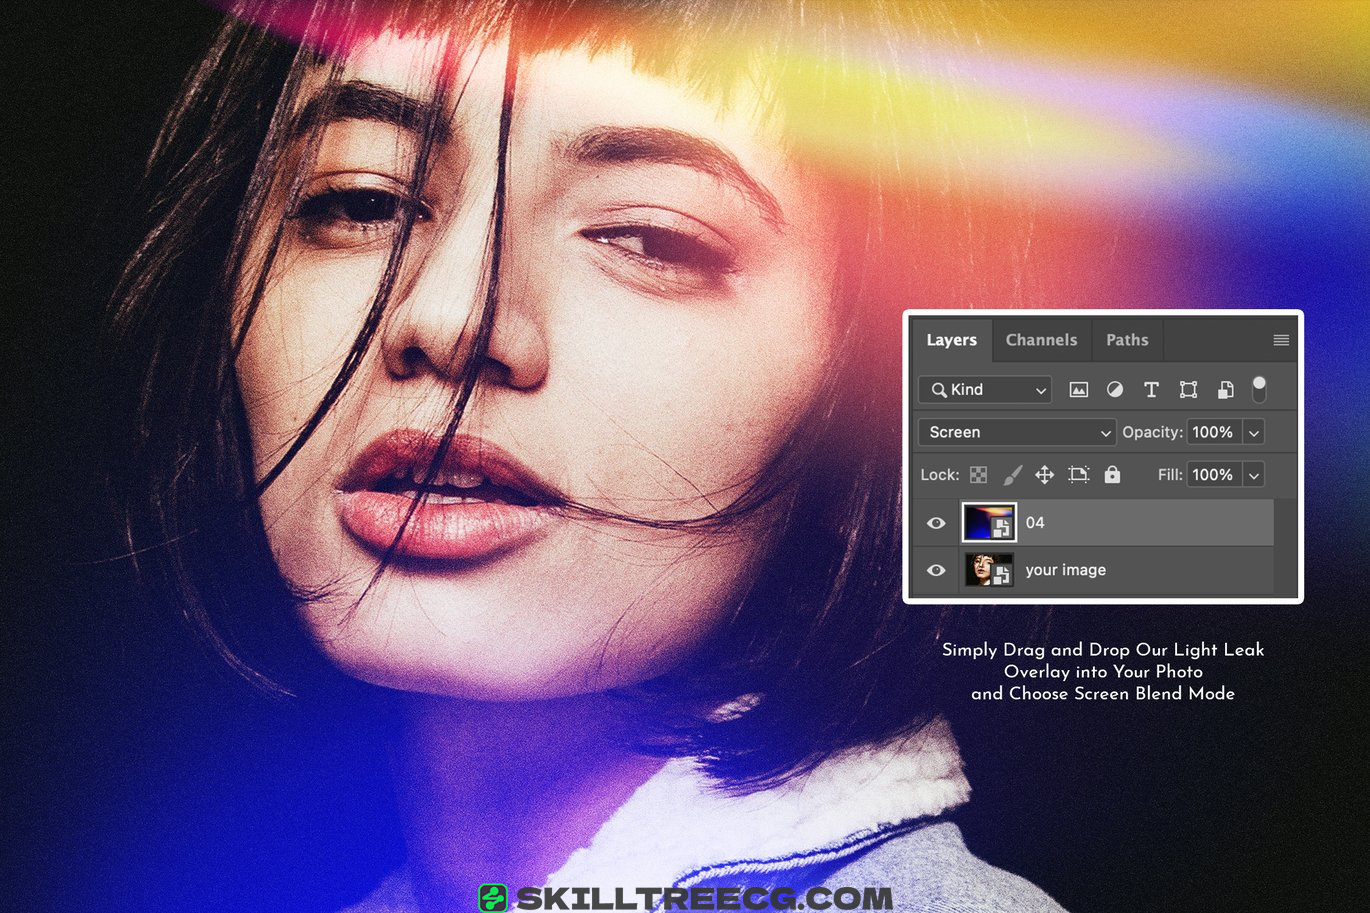
Task: Click lock image pixels brush icon
Action: pos(1012,475)
